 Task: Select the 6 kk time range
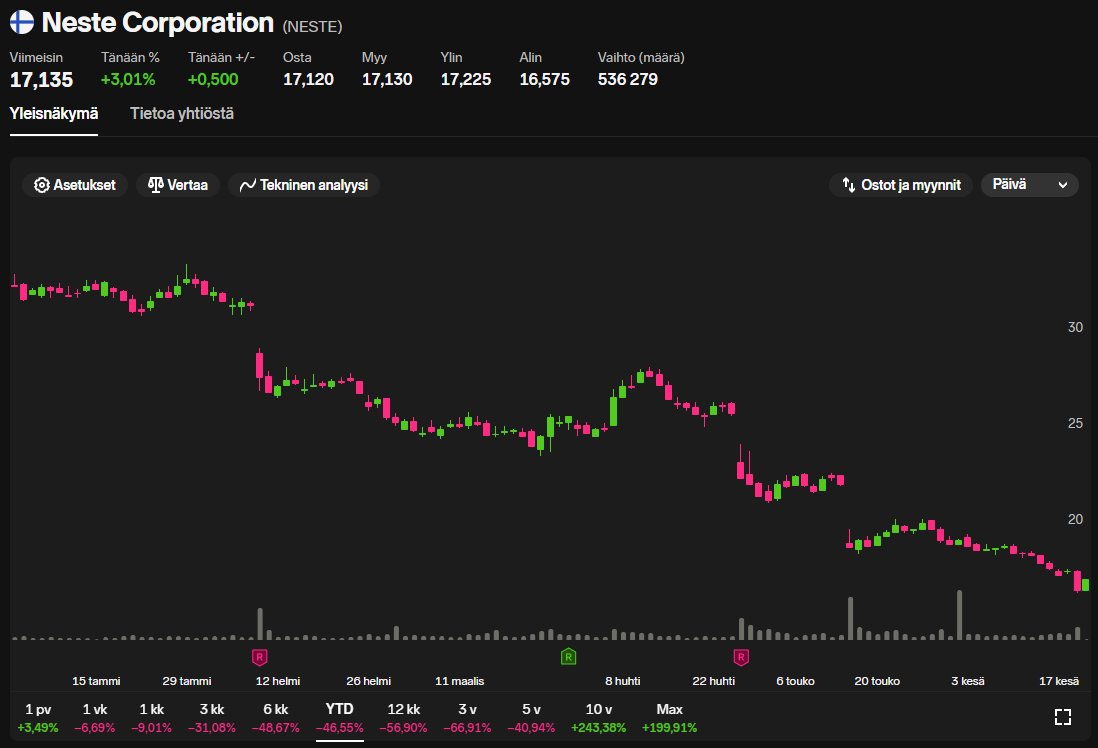click(275, 718)
